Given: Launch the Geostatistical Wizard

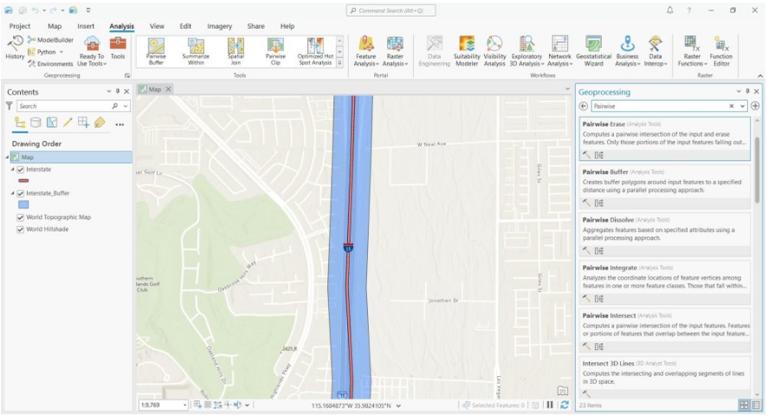Looking at the screenshot, I should pyautogui.click(x=593, y=51).
